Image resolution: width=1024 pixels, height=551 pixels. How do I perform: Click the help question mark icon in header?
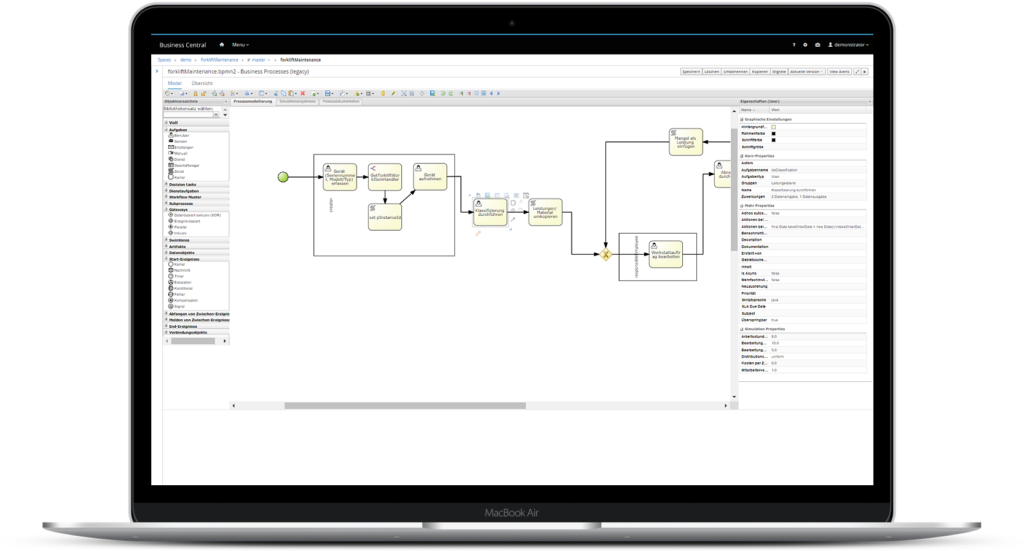pos(794,45)
